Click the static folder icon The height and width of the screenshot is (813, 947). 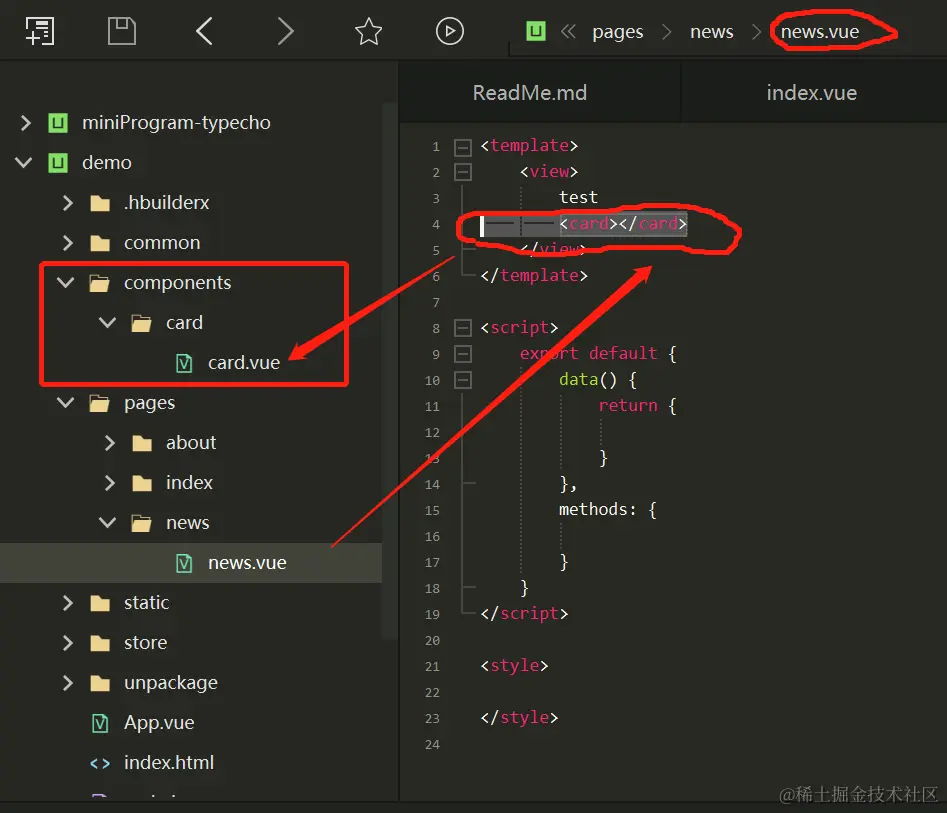[x=100, y=603]
